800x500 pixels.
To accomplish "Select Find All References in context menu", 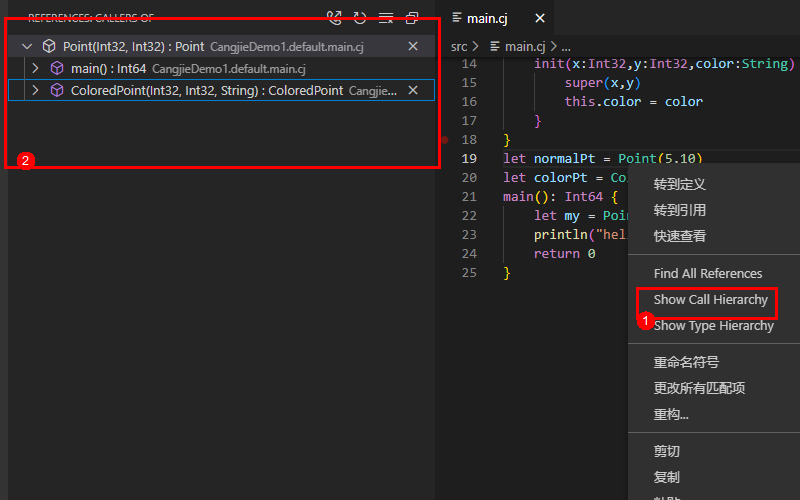I will pos(707,273).
